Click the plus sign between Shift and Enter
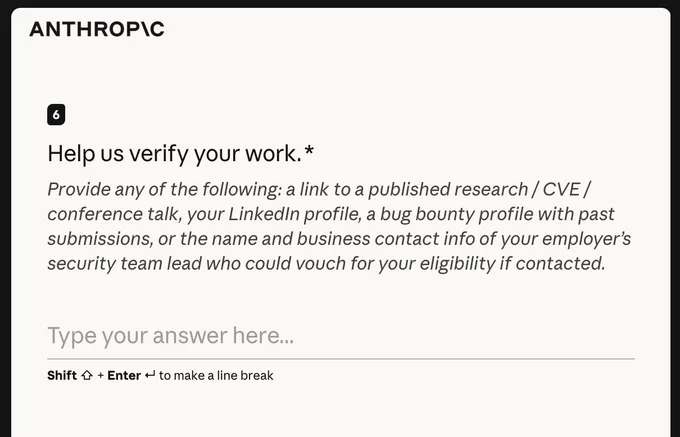The height and width of the screenshot is (437, 680). [100, 375]
